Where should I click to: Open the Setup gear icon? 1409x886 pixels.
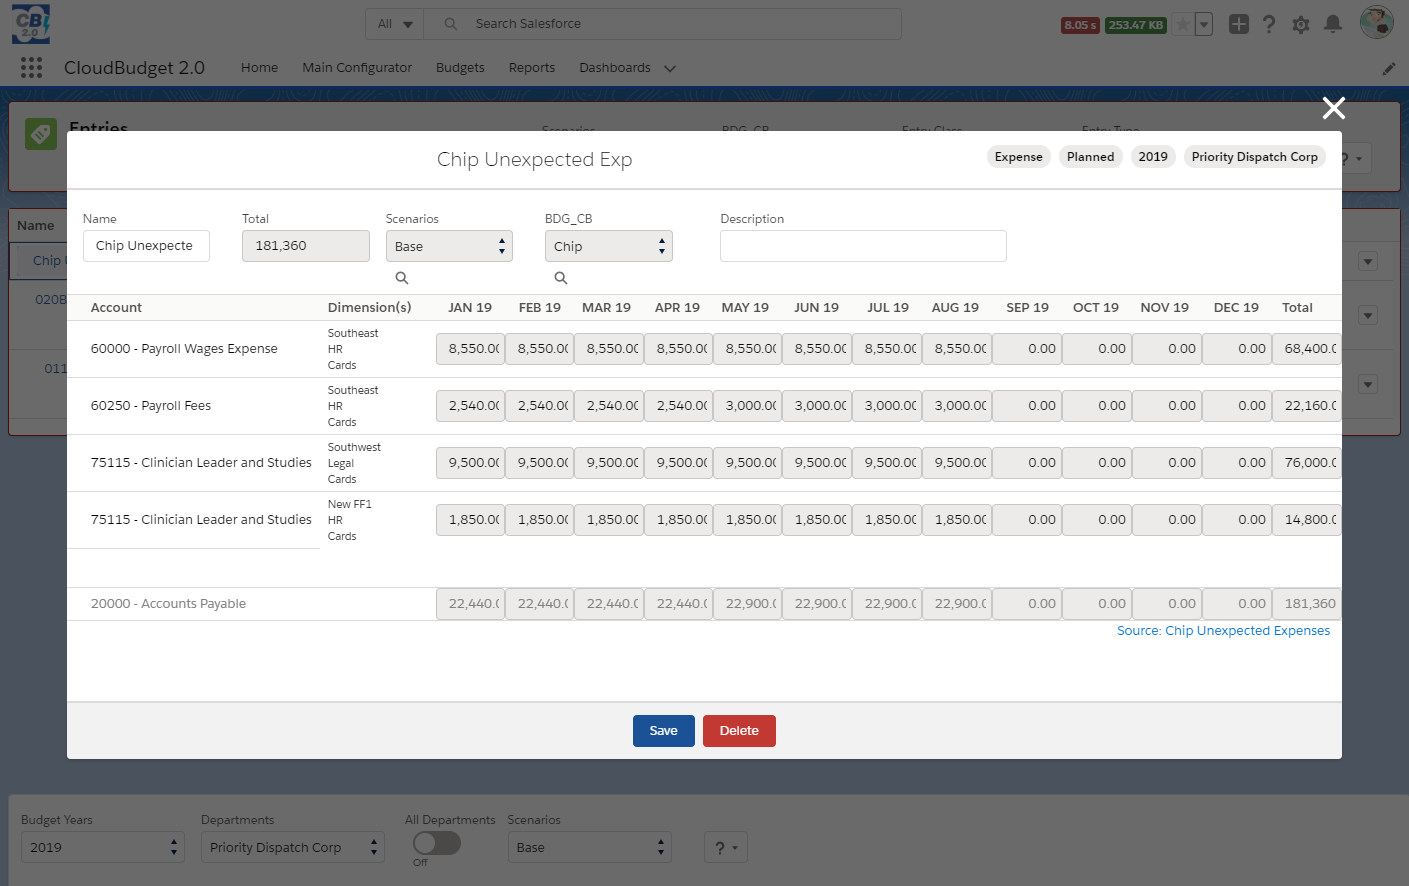click(x=1301, y=24)
